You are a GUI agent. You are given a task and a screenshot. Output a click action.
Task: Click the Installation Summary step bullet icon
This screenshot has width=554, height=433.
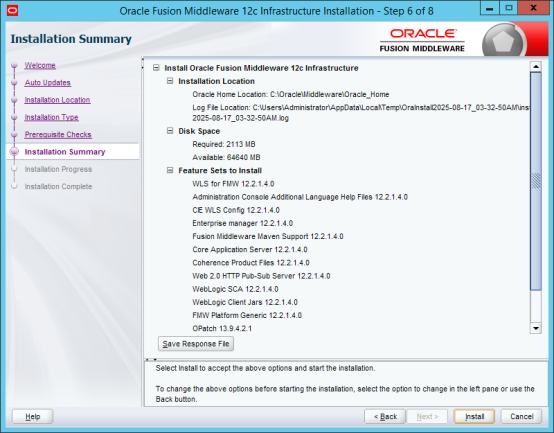pyautogui.click(x=14, y=152)
